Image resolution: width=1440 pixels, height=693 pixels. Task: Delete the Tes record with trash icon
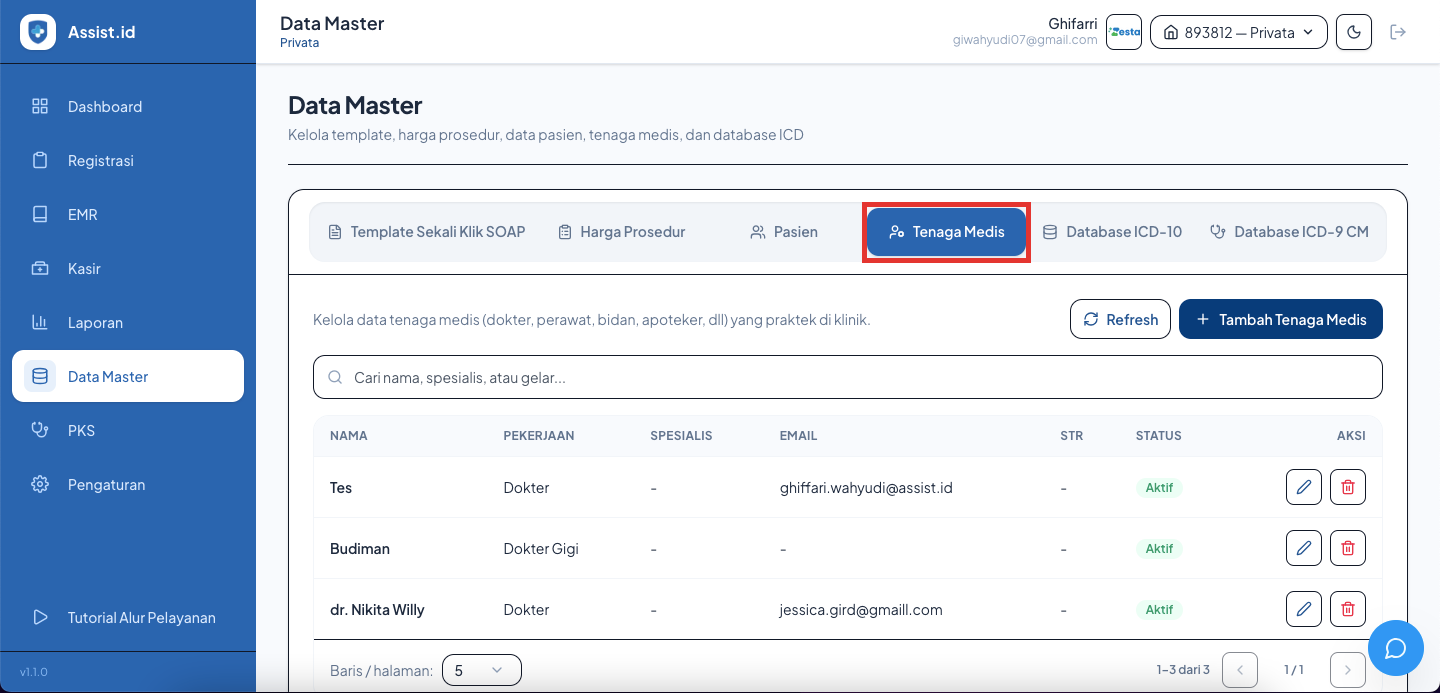(x=1348, y=487)
